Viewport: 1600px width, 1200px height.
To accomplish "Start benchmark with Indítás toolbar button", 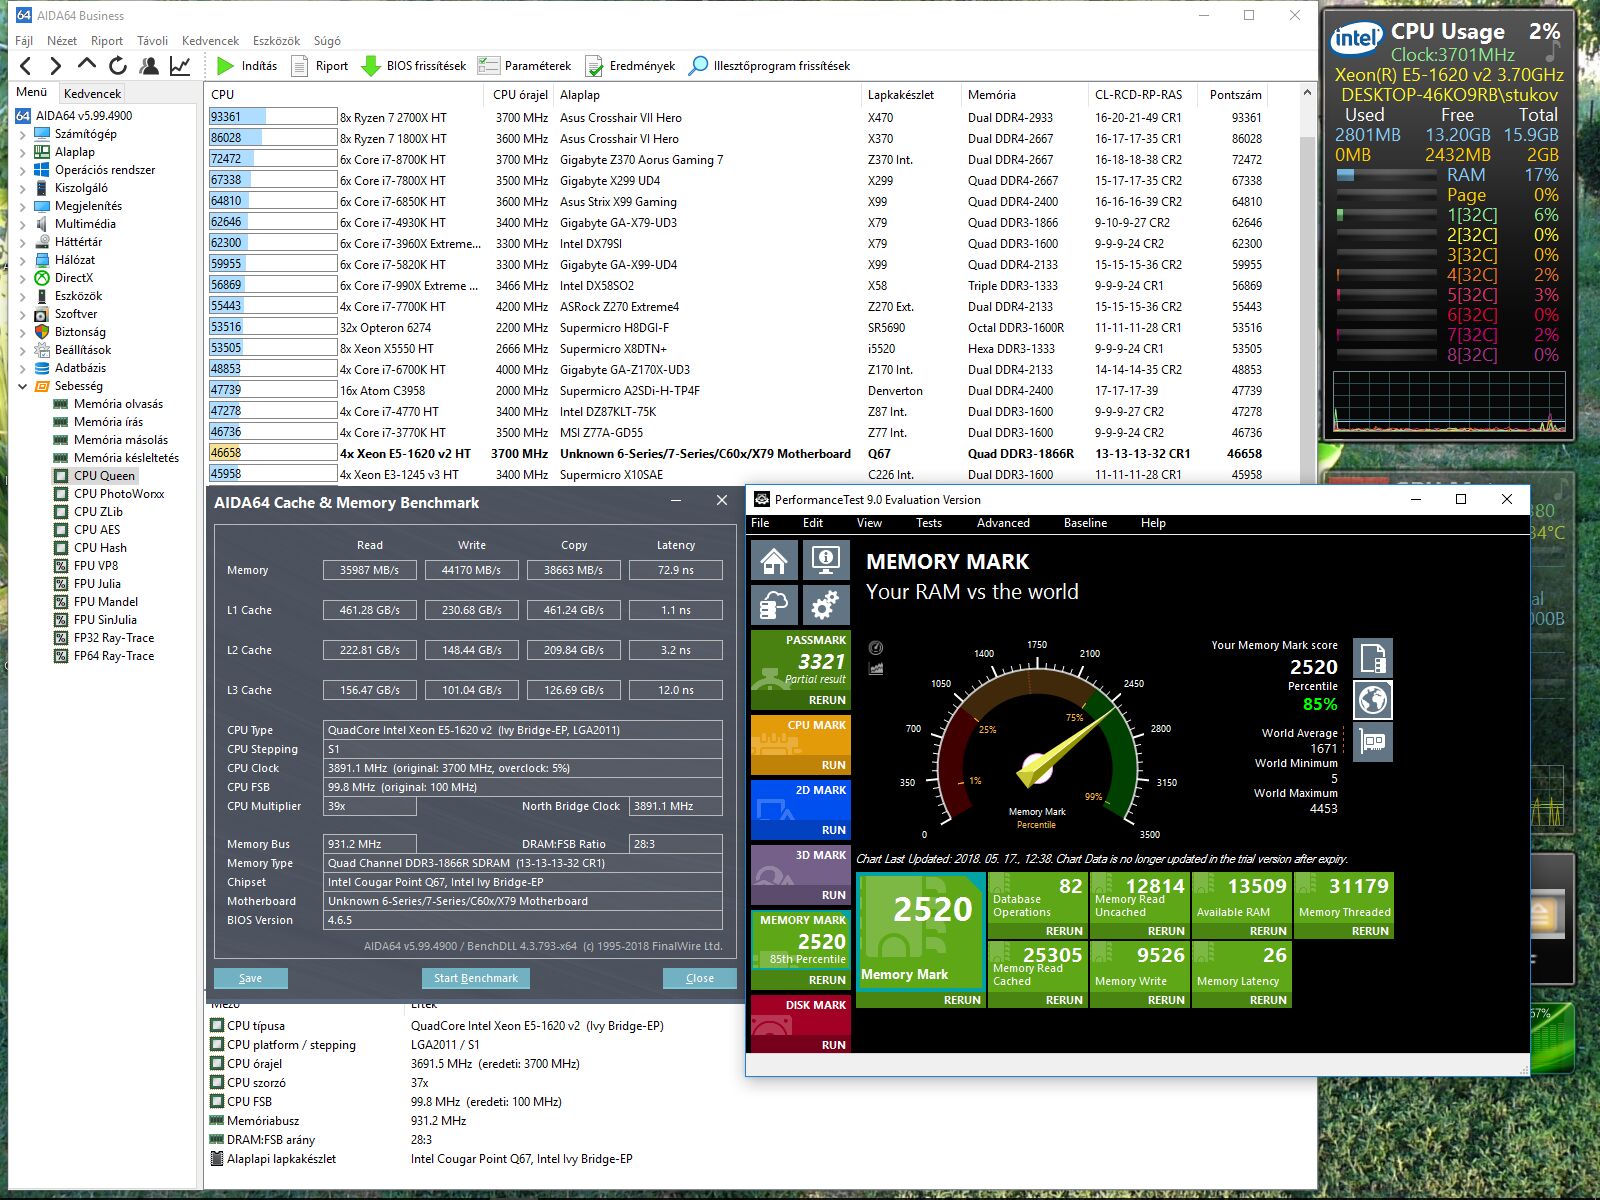I will [x=247, y=66].
